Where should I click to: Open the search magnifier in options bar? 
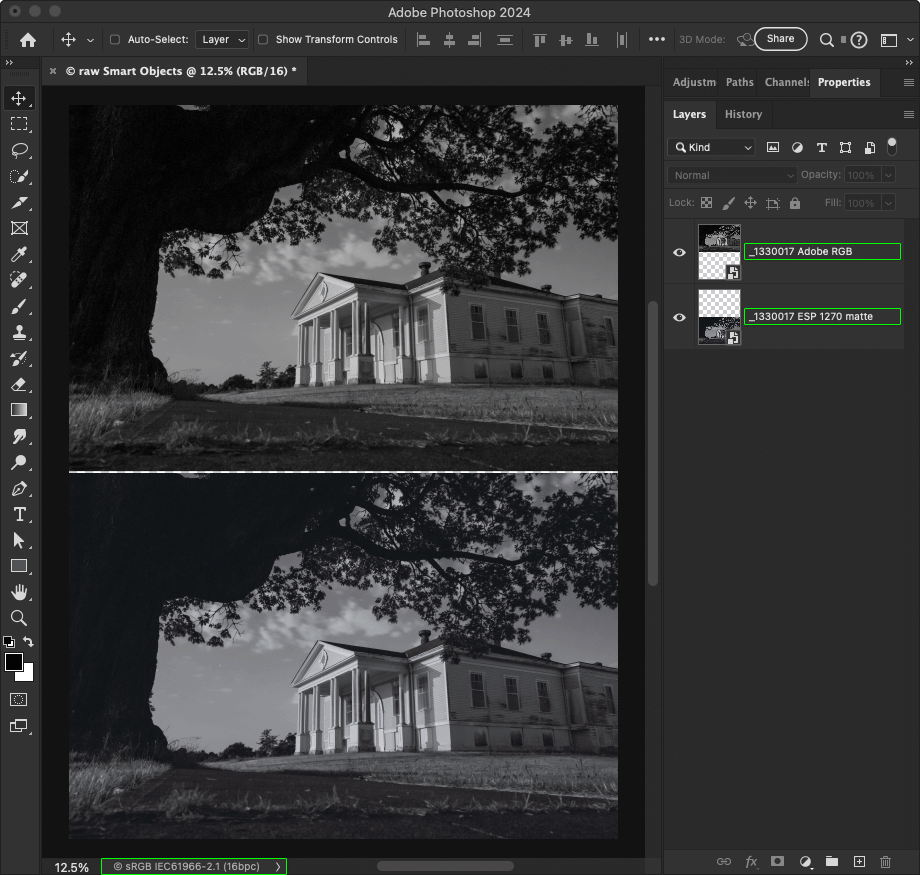pos(826,40)
